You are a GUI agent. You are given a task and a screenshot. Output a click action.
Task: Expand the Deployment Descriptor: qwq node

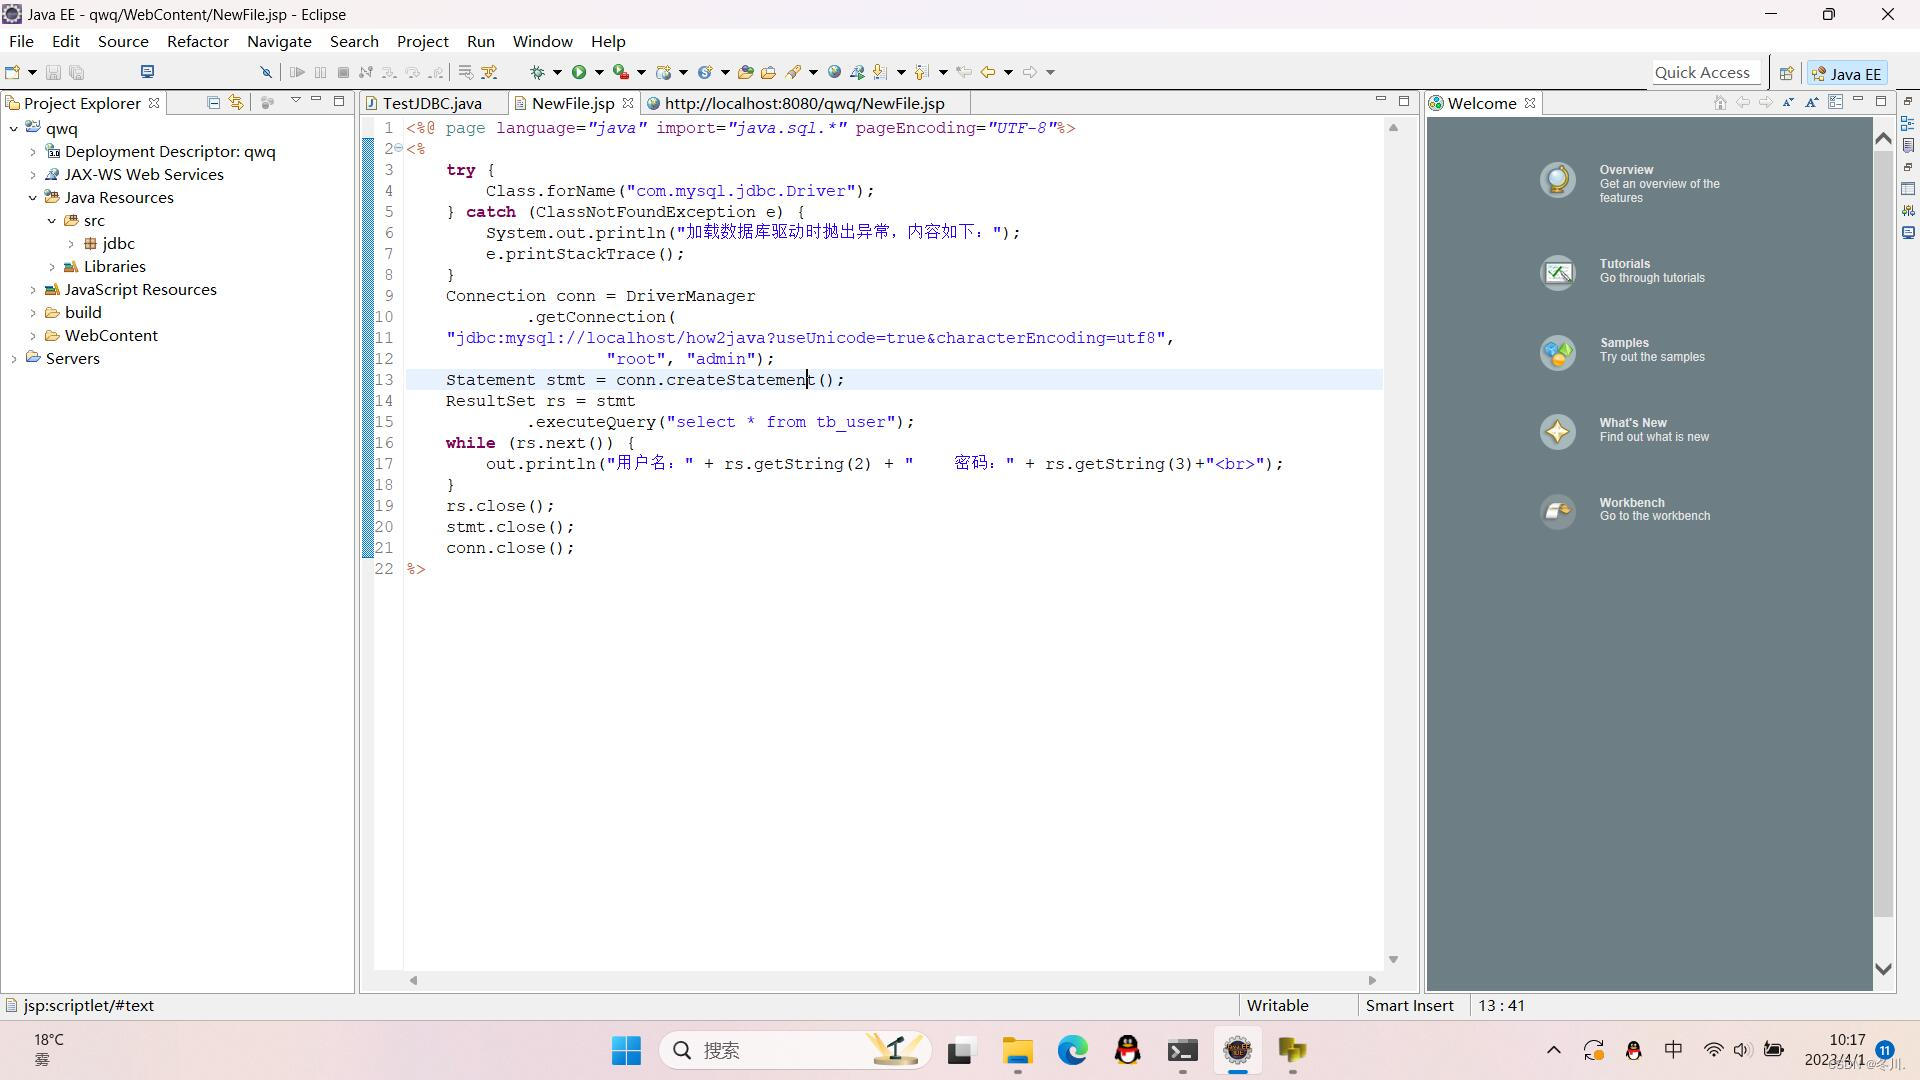[33, 152]
